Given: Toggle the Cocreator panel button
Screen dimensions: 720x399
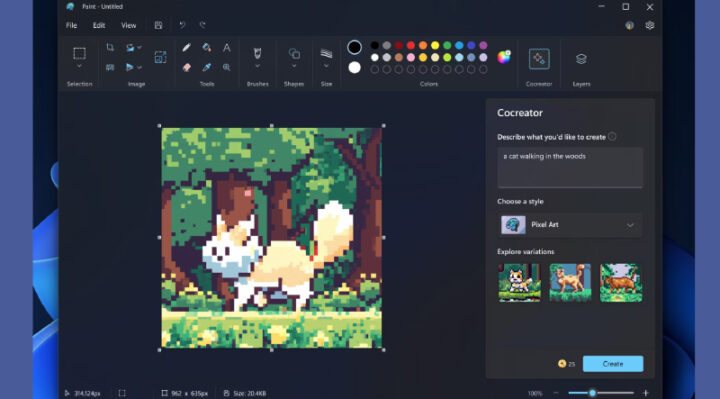Looking at the screenshot, I should 539,59.
